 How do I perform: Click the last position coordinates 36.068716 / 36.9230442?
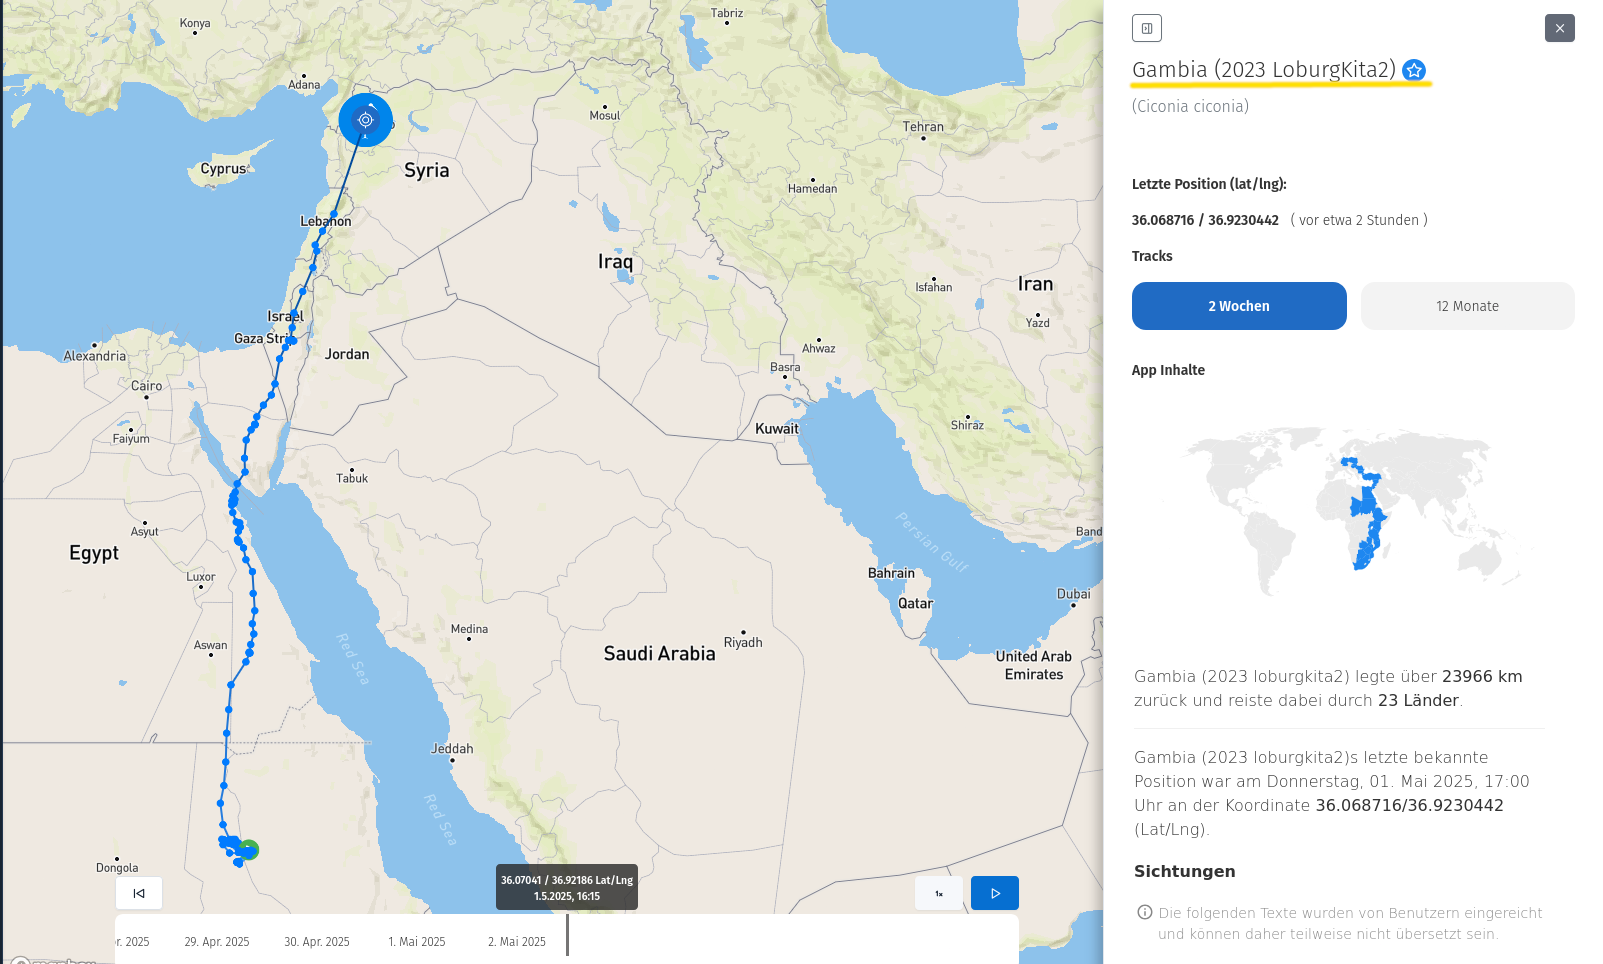pyautogui.click(x=1205, y=220)
